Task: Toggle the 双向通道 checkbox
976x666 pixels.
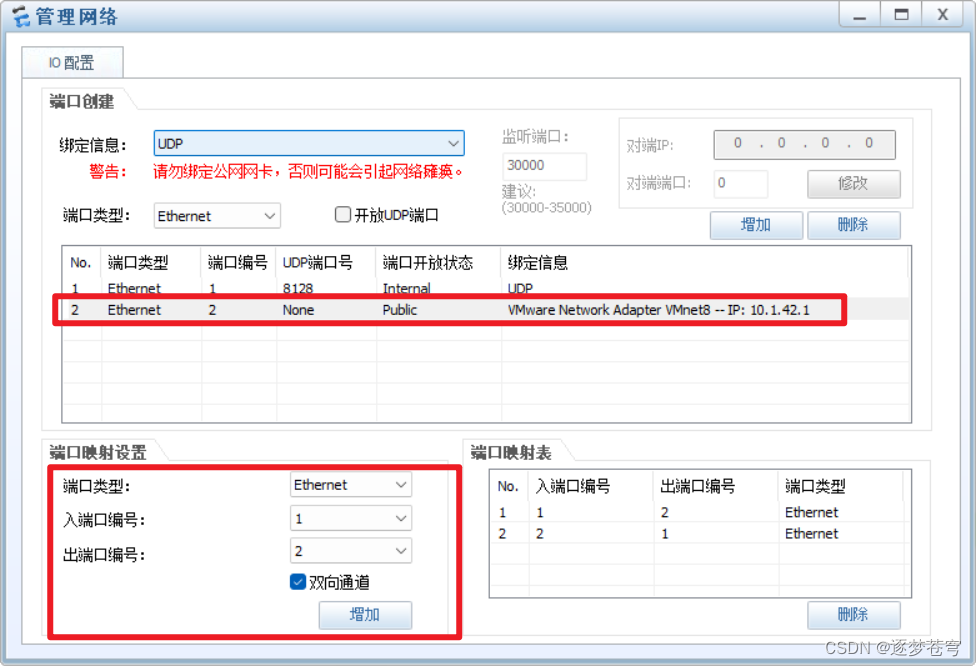Action: 298,582
